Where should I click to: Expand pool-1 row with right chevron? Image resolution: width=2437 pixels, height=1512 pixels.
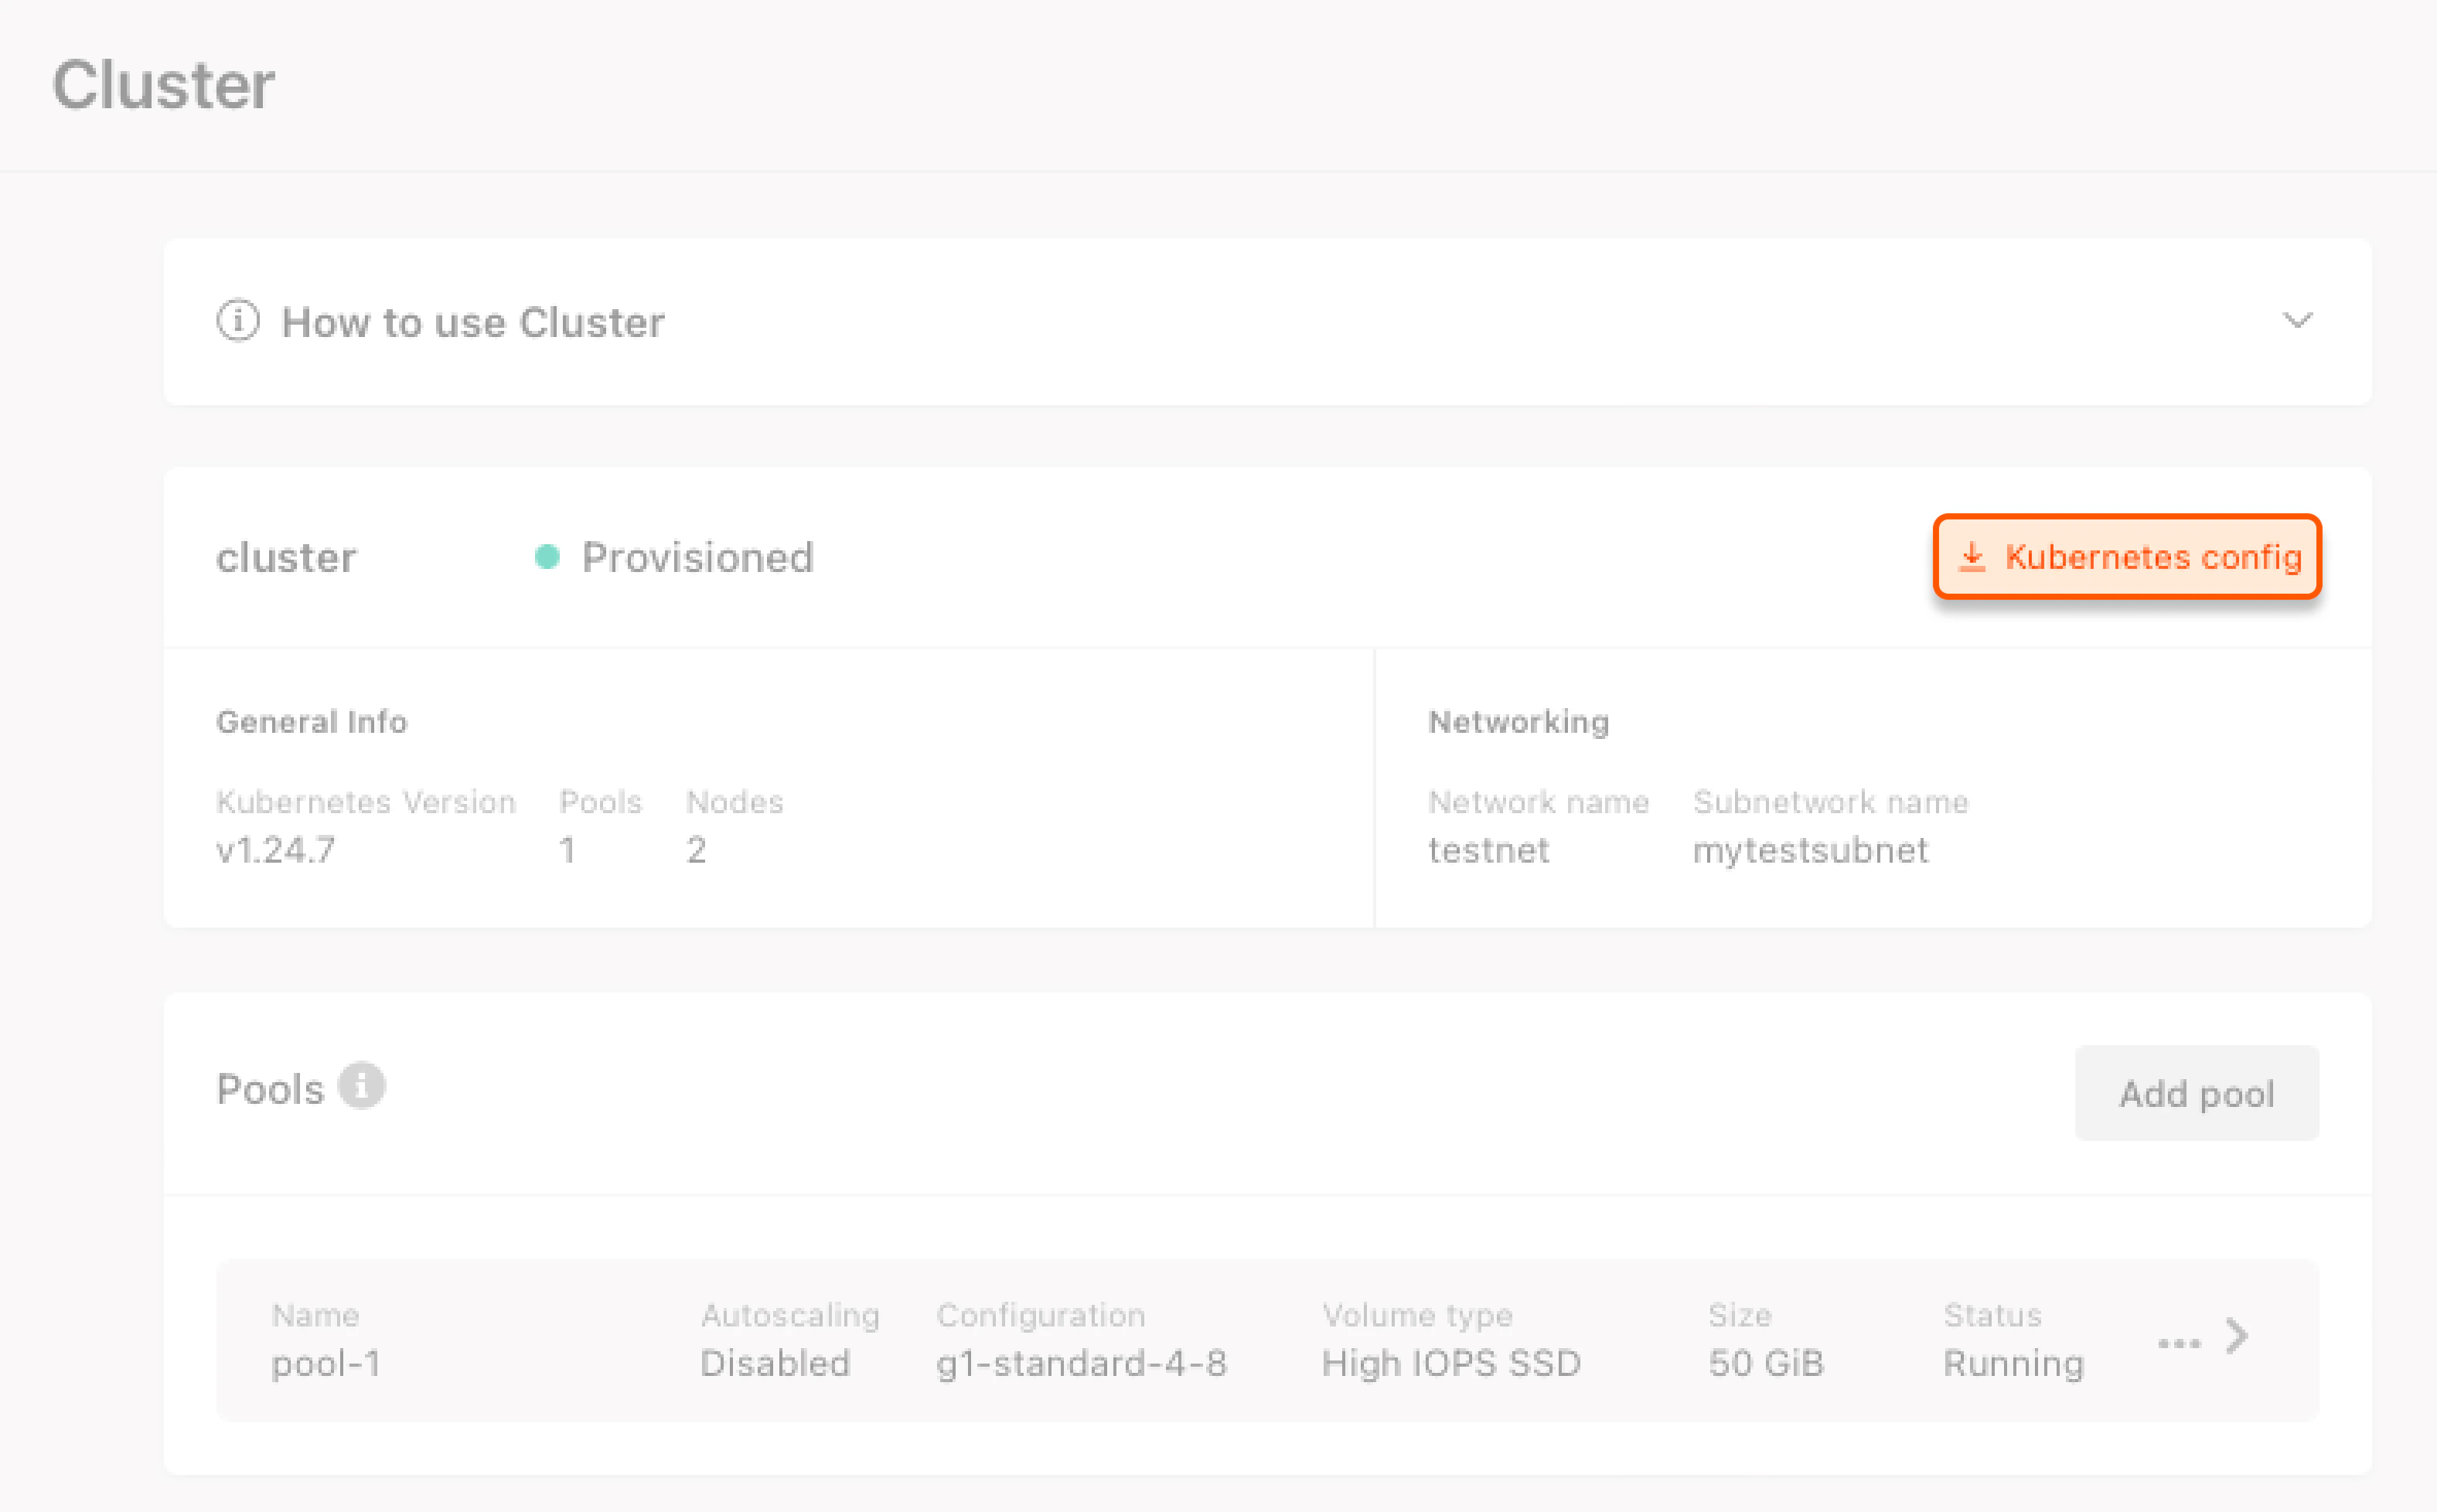pyautogui.click(x=2238, y=1336)
